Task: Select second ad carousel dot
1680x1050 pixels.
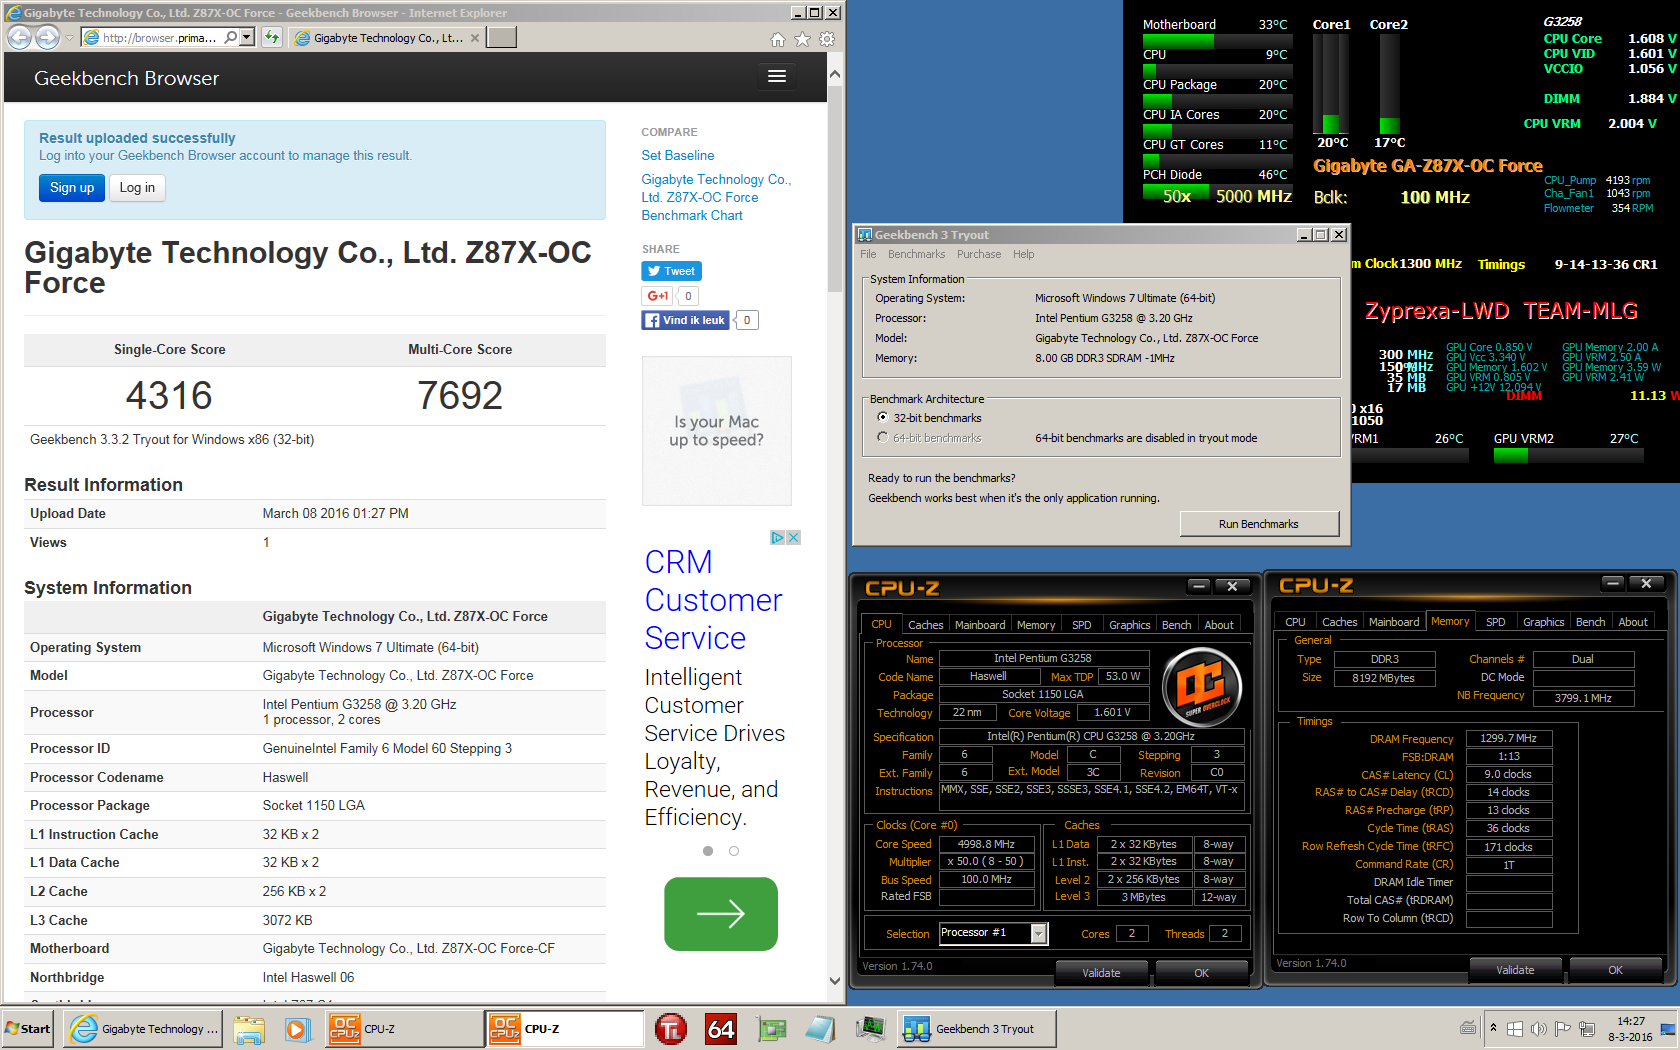Action: 734,851
